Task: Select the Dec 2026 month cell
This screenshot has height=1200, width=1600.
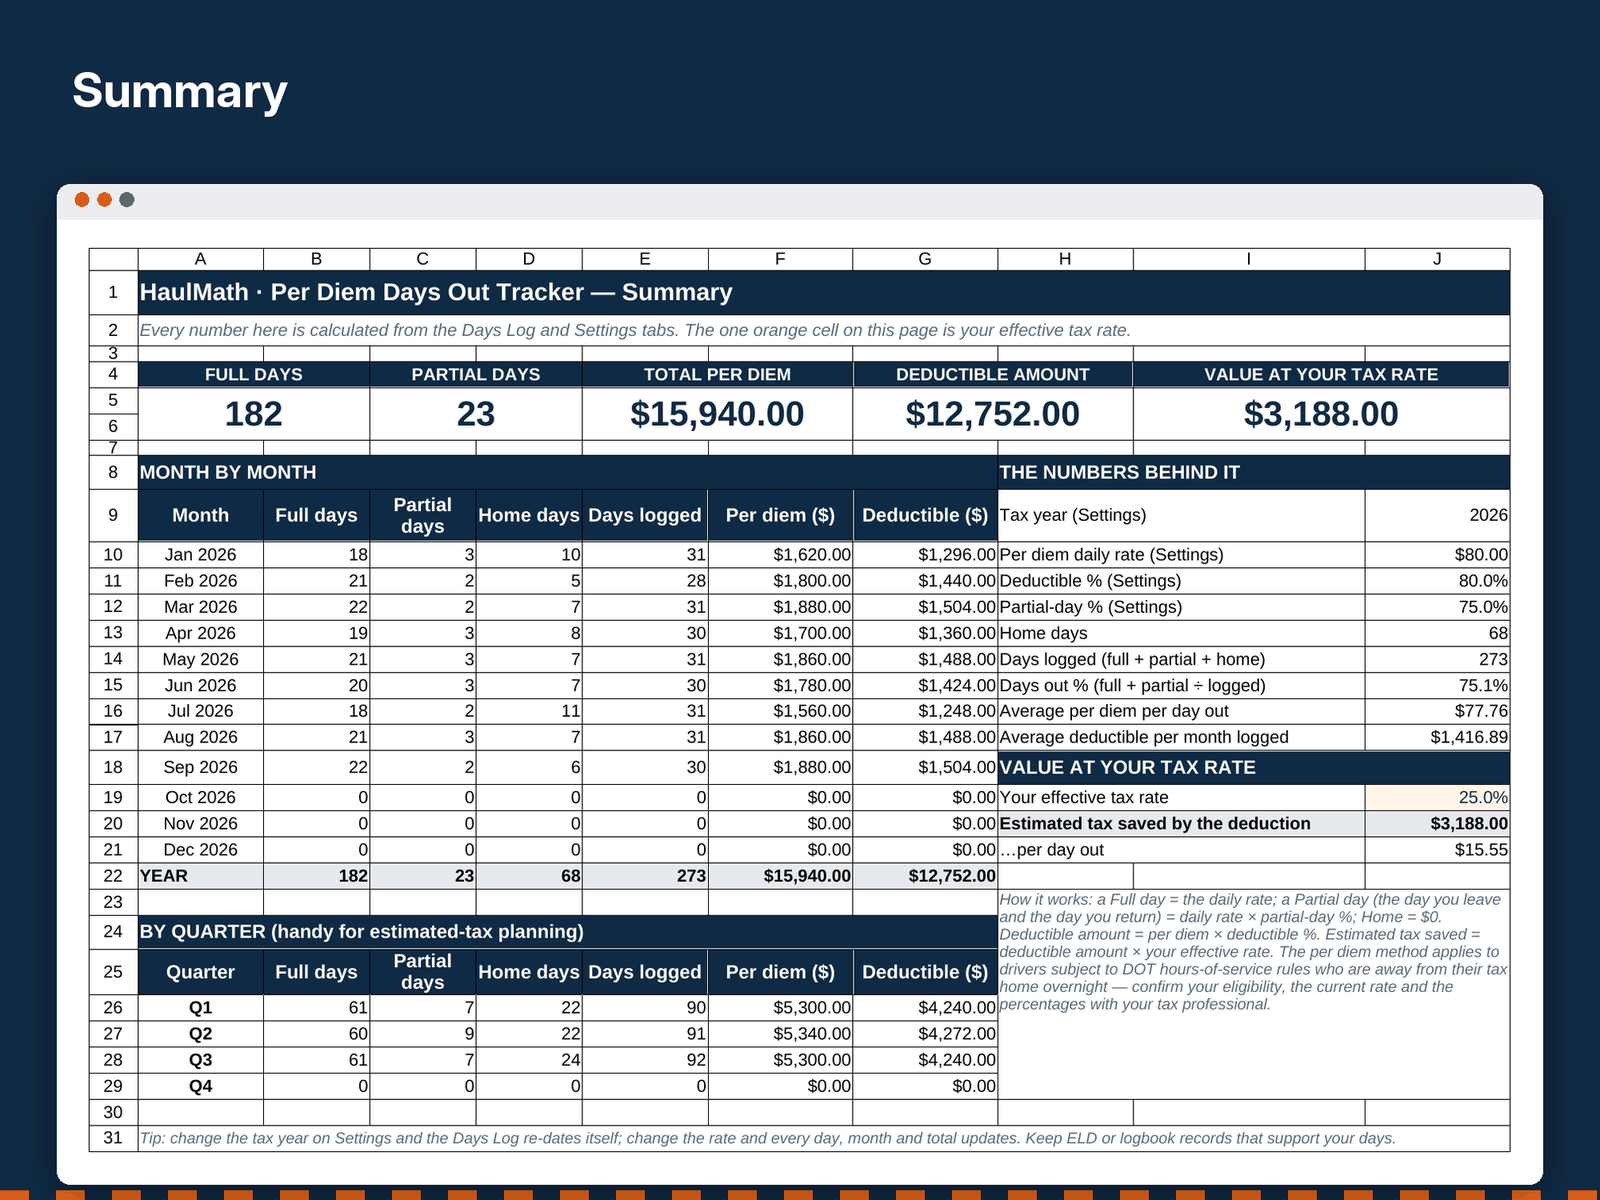Action: click(200, 850)
